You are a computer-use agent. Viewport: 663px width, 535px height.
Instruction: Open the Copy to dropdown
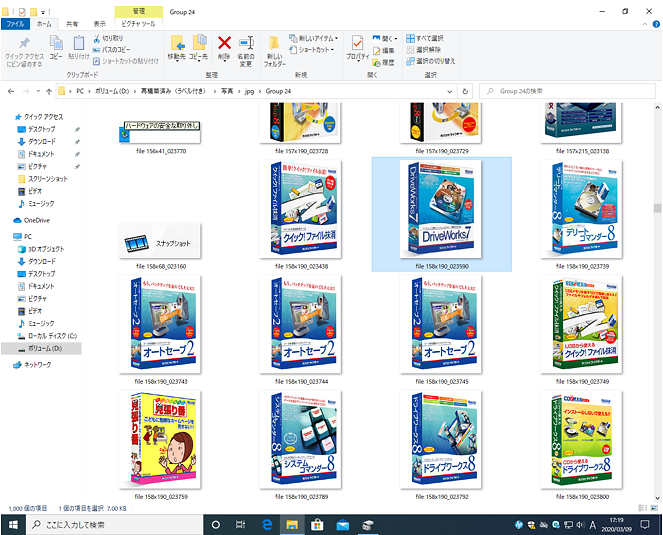pos(198,48)
